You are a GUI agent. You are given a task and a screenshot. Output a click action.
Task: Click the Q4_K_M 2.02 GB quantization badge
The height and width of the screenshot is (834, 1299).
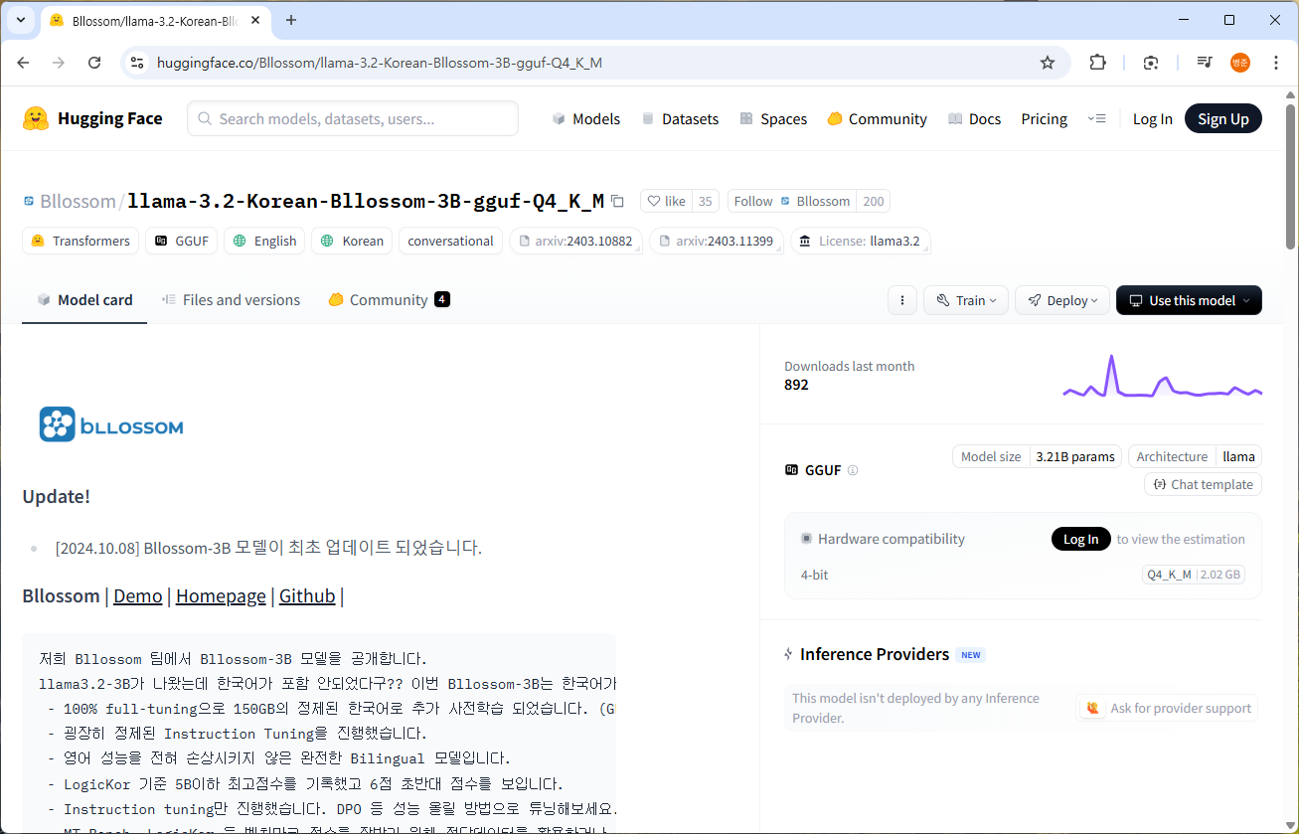[x=1193, y=575]
